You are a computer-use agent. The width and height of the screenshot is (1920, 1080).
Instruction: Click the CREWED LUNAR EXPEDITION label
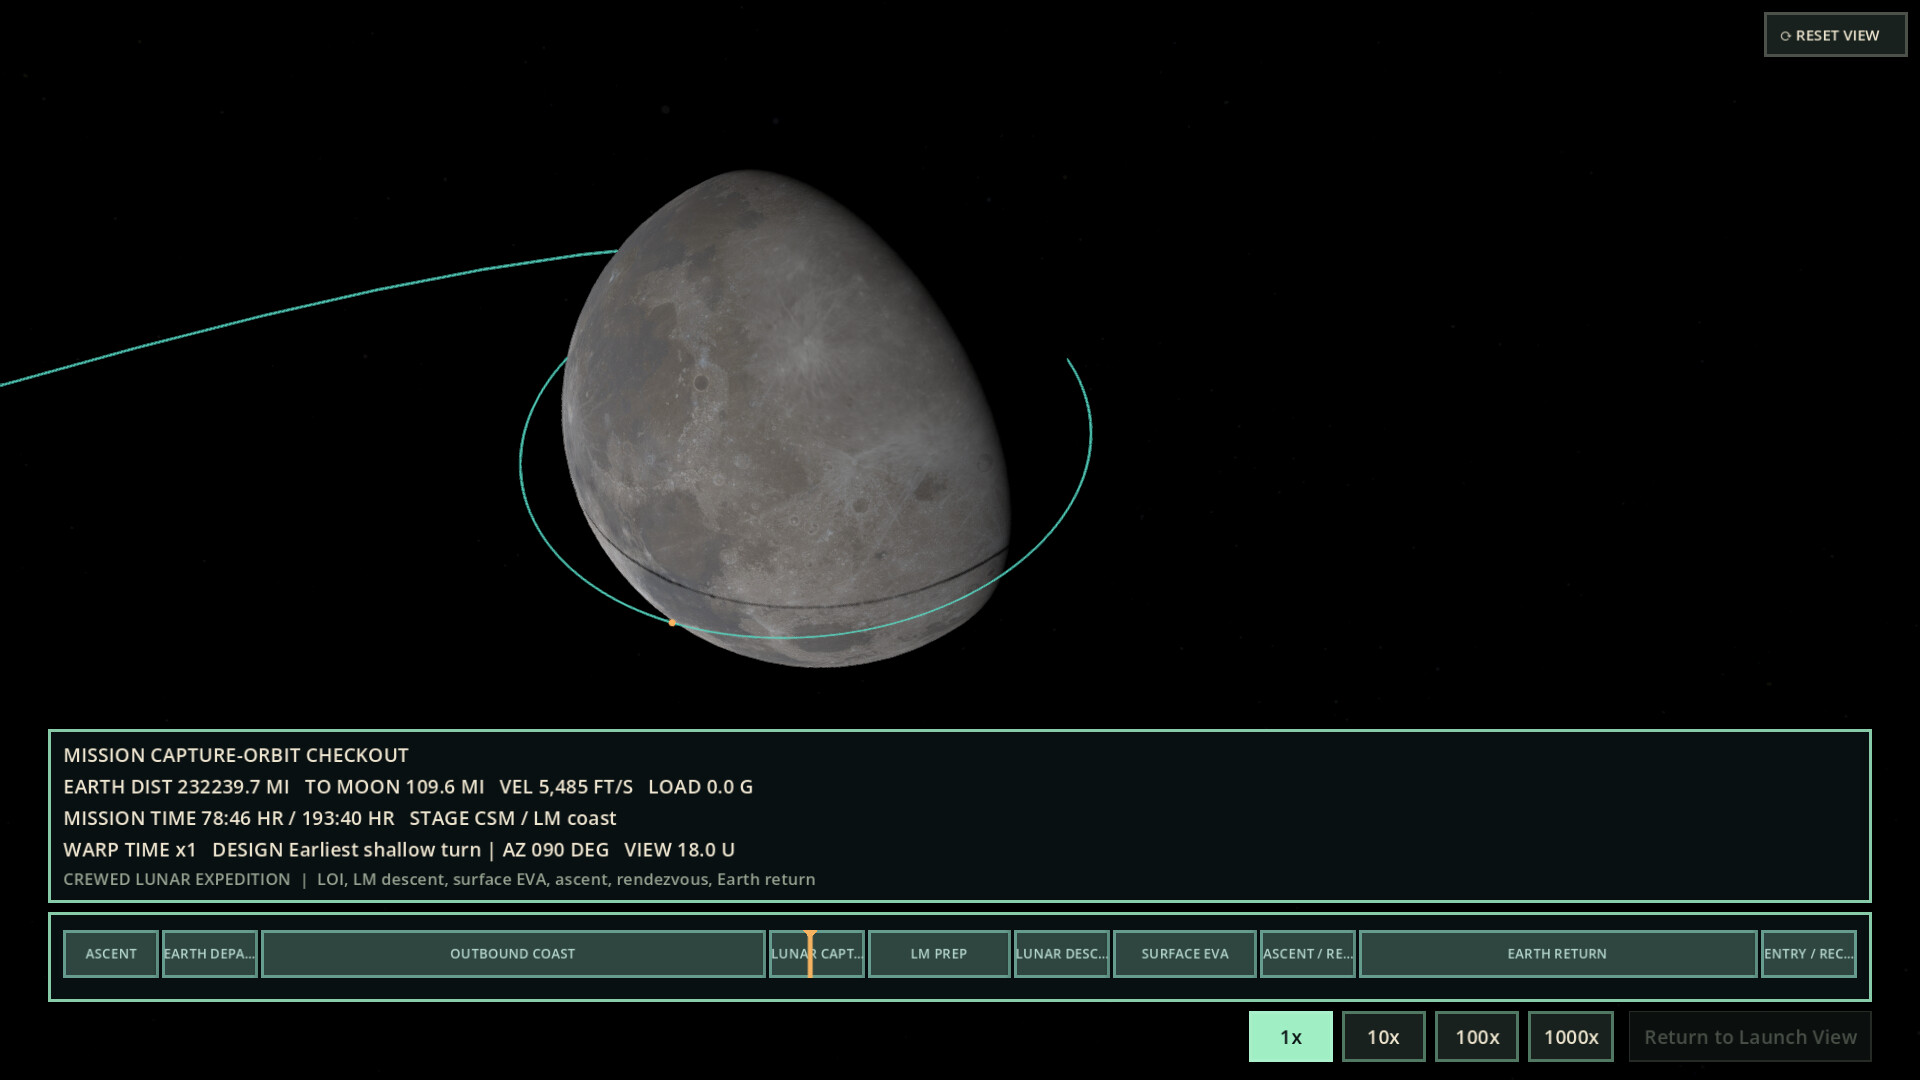[x=177, y=879]
